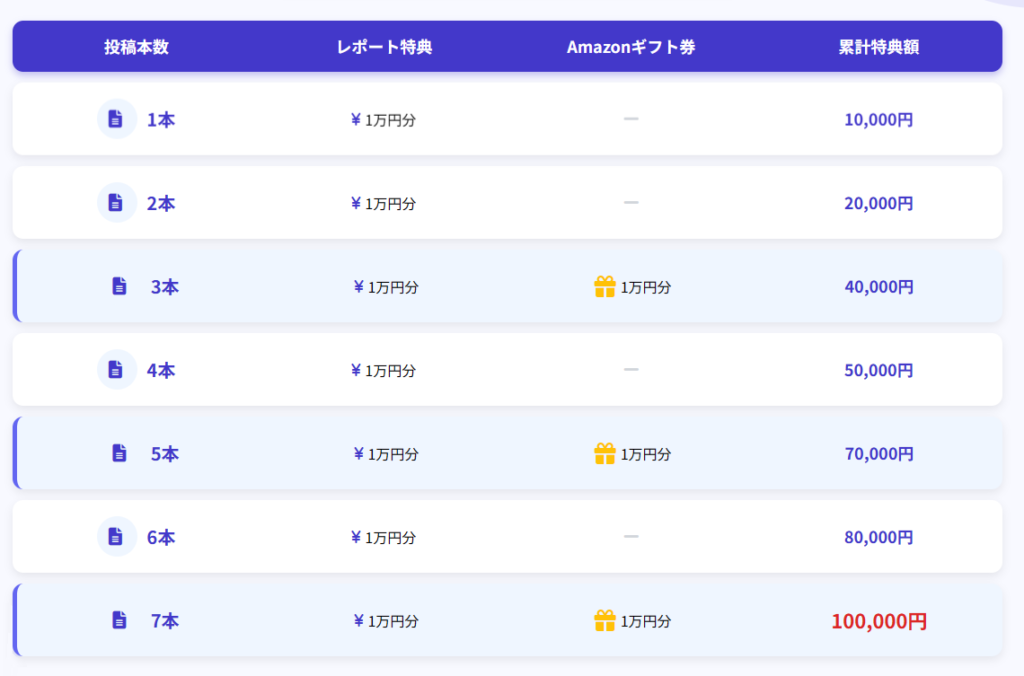
Task: Select the document icon in the 3本 row
Action: coord(120,287)
